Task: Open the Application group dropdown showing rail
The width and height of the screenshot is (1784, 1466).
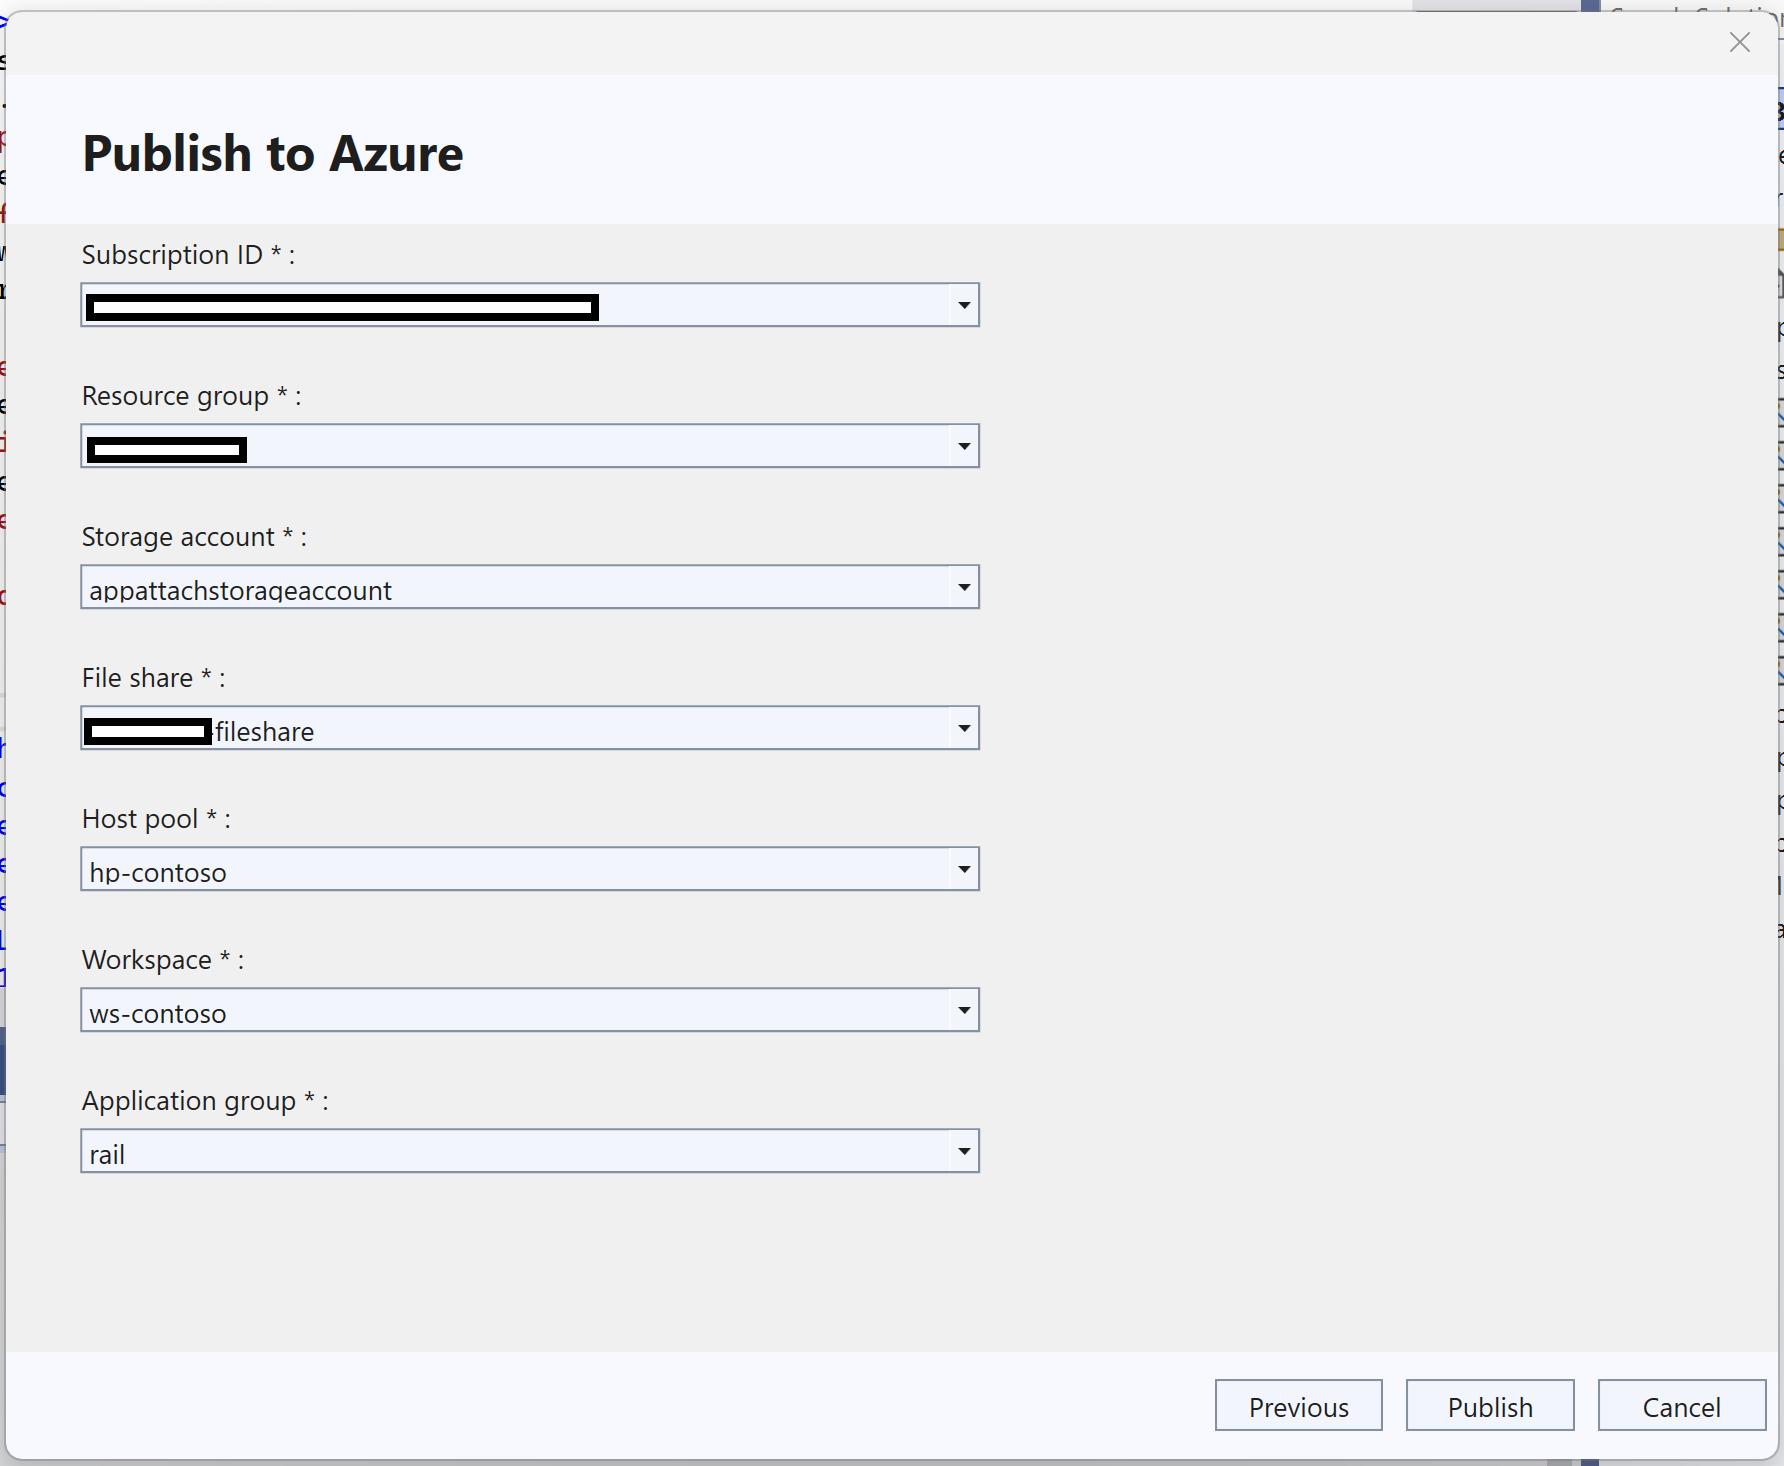Action: [x=962, y=1151]
